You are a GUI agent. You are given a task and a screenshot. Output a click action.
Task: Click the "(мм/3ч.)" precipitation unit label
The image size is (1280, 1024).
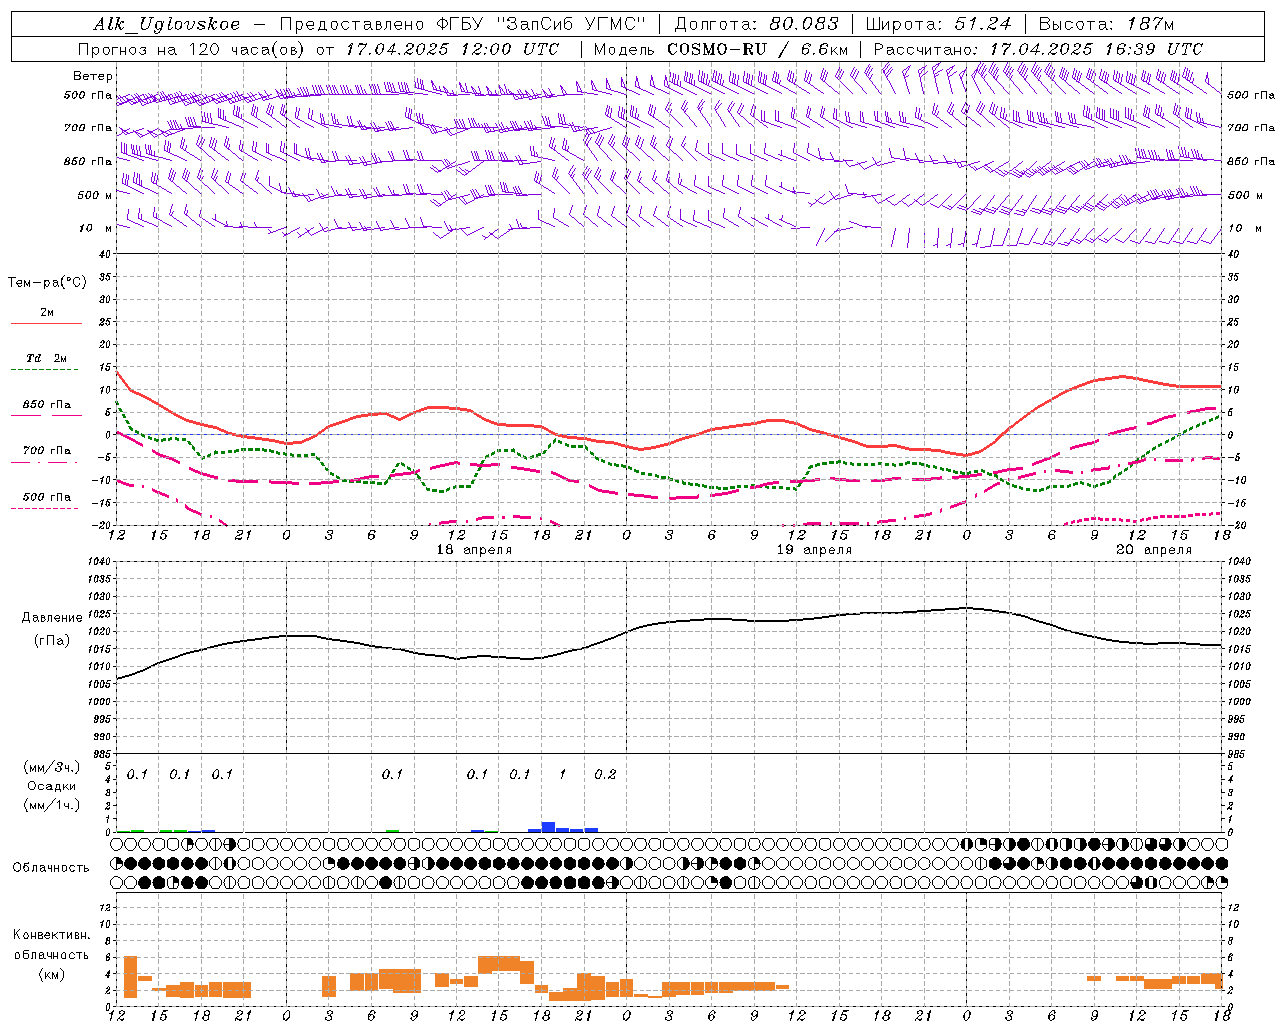pyautogui.click(x=52, y=767)
